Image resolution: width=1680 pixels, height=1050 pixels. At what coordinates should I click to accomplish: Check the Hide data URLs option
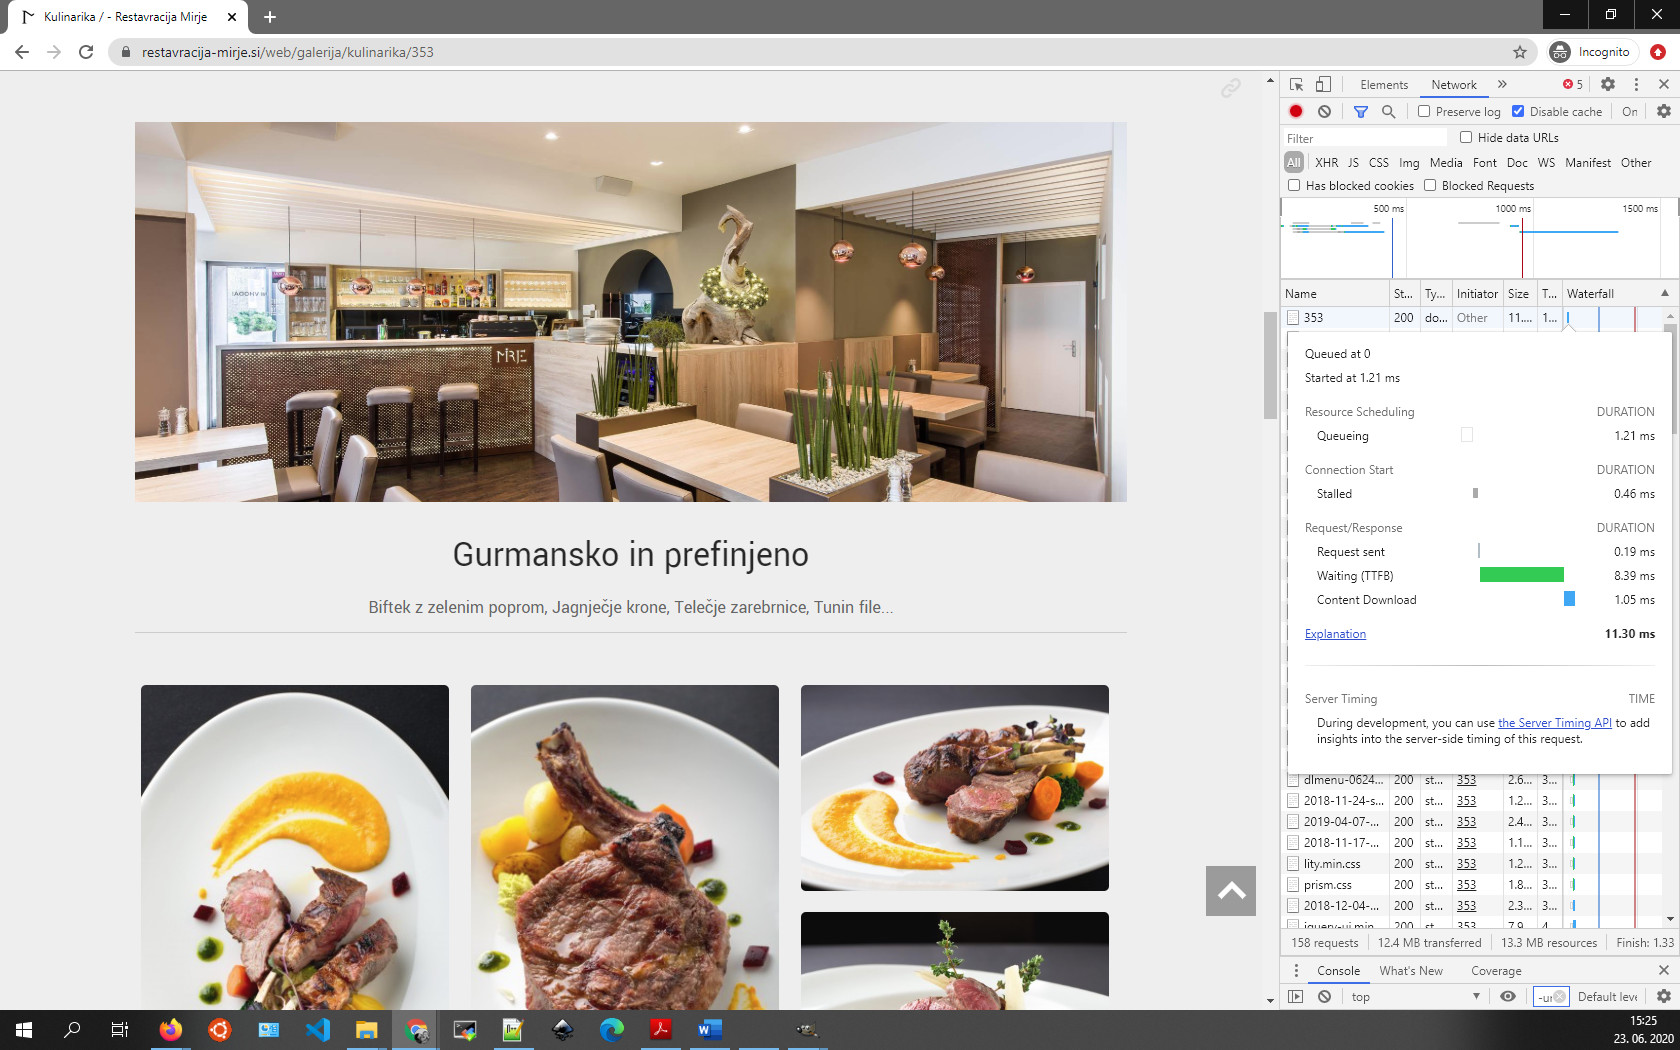(1466, 138)
